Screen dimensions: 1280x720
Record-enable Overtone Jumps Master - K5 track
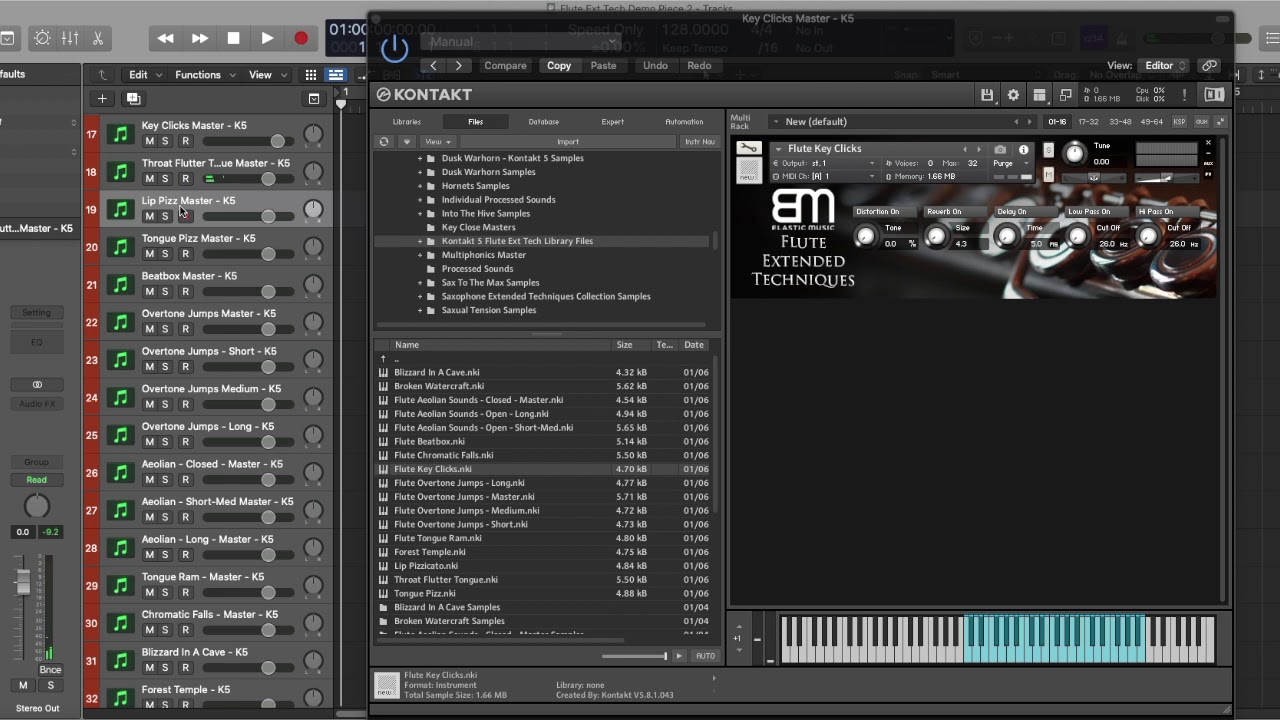coord(185,329)
